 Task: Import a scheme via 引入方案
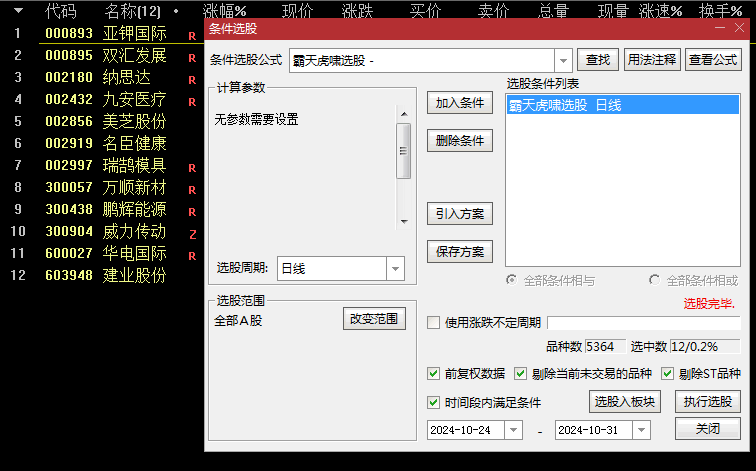(460, 214)
